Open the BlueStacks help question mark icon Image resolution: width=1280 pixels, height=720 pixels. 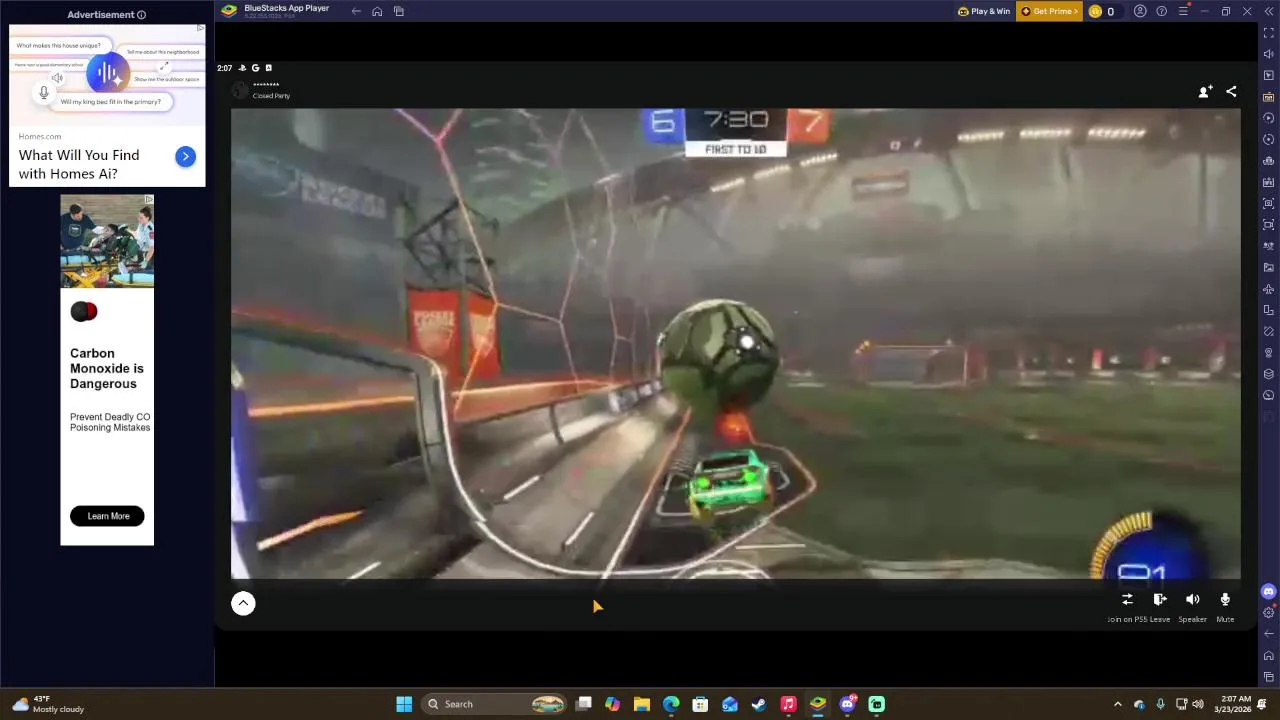pyautogui.click(x=1161, y=11)
